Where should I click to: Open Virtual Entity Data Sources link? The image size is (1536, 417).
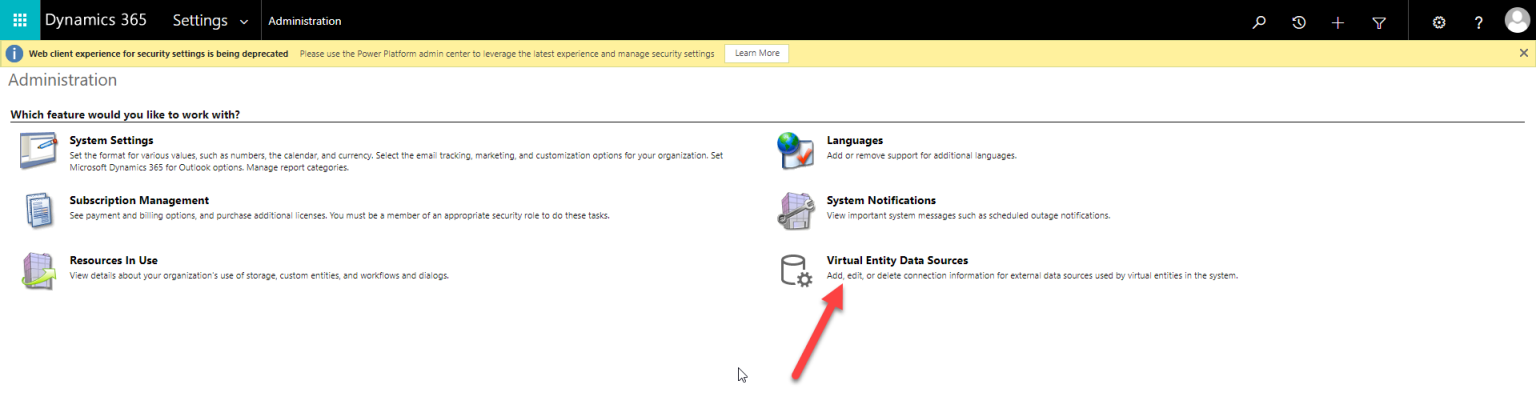coord(897,260)
